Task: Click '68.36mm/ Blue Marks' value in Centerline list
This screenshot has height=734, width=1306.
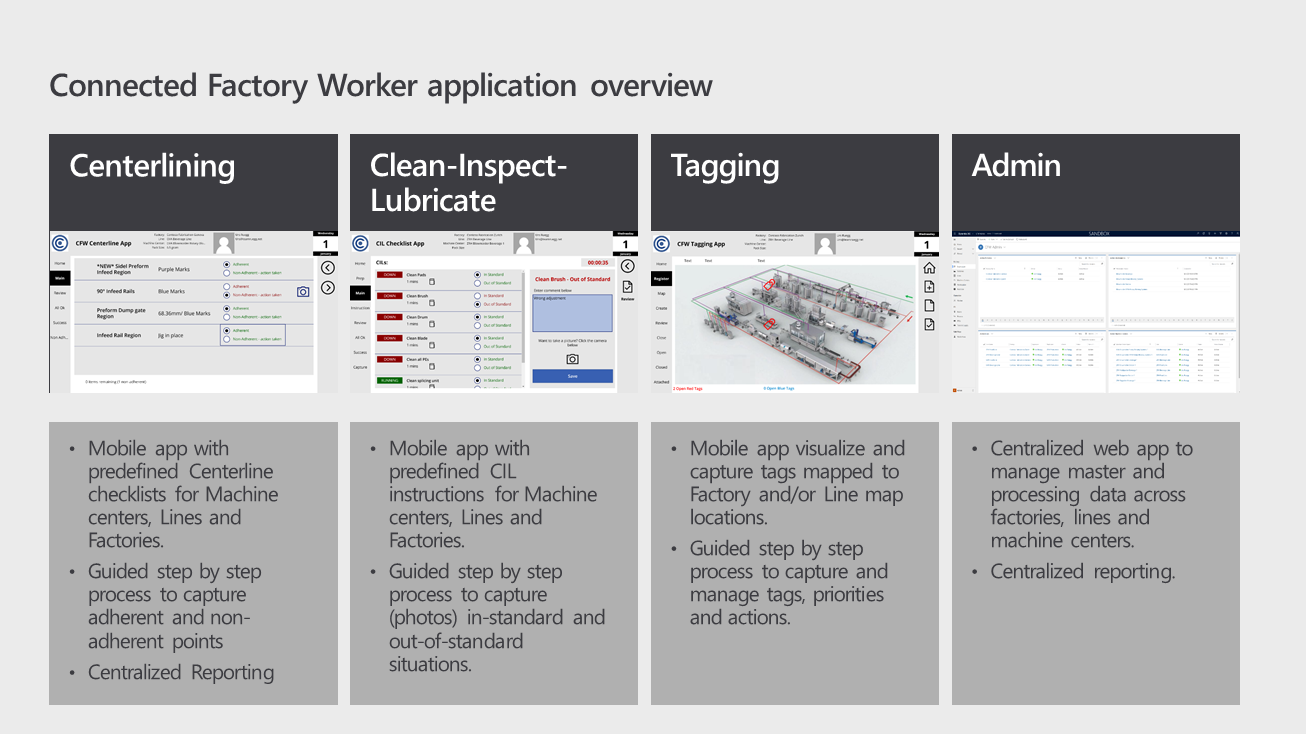Action: pos(184,313)
